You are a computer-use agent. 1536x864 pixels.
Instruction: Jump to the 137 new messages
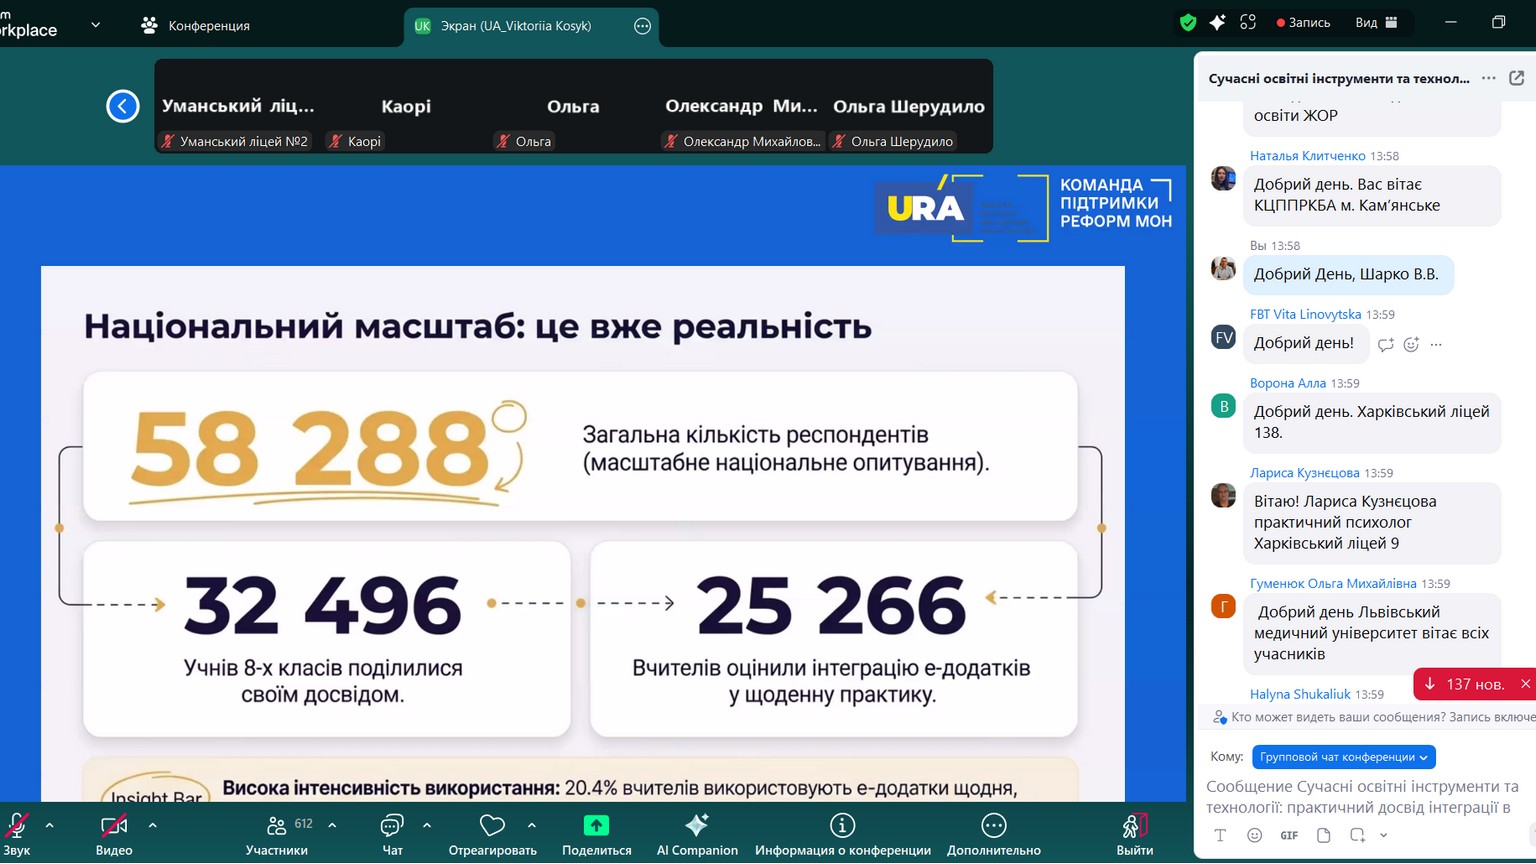click(1466, 684)
